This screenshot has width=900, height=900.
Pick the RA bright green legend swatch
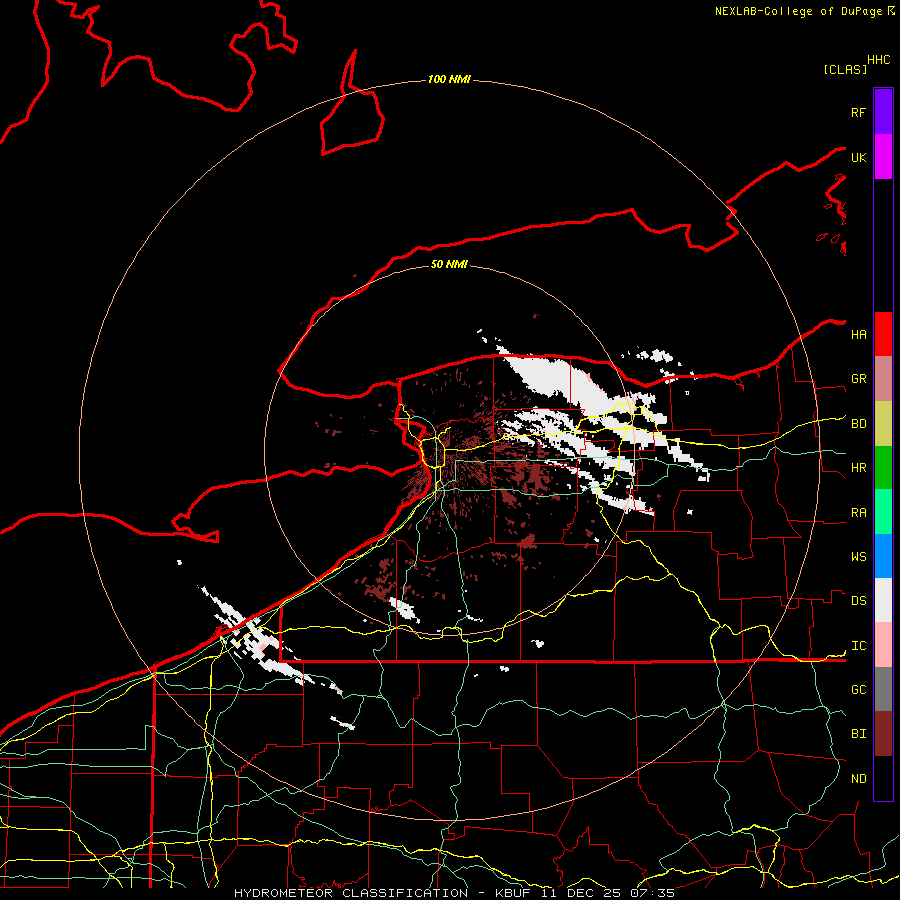click(883, 512)
